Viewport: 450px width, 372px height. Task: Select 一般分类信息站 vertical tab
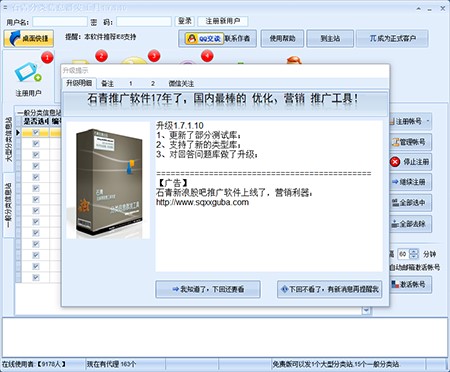pyautogui.click(x=9, y=205)
